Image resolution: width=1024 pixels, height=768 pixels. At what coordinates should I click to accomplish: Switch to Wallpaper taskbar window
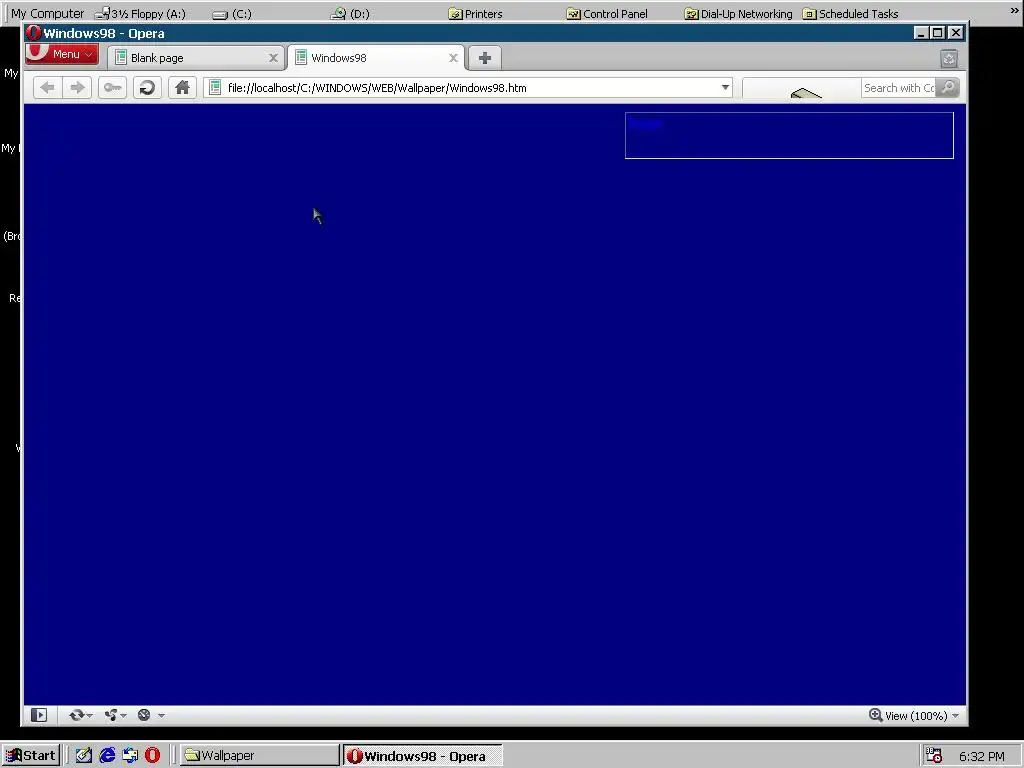pos(260,756)
